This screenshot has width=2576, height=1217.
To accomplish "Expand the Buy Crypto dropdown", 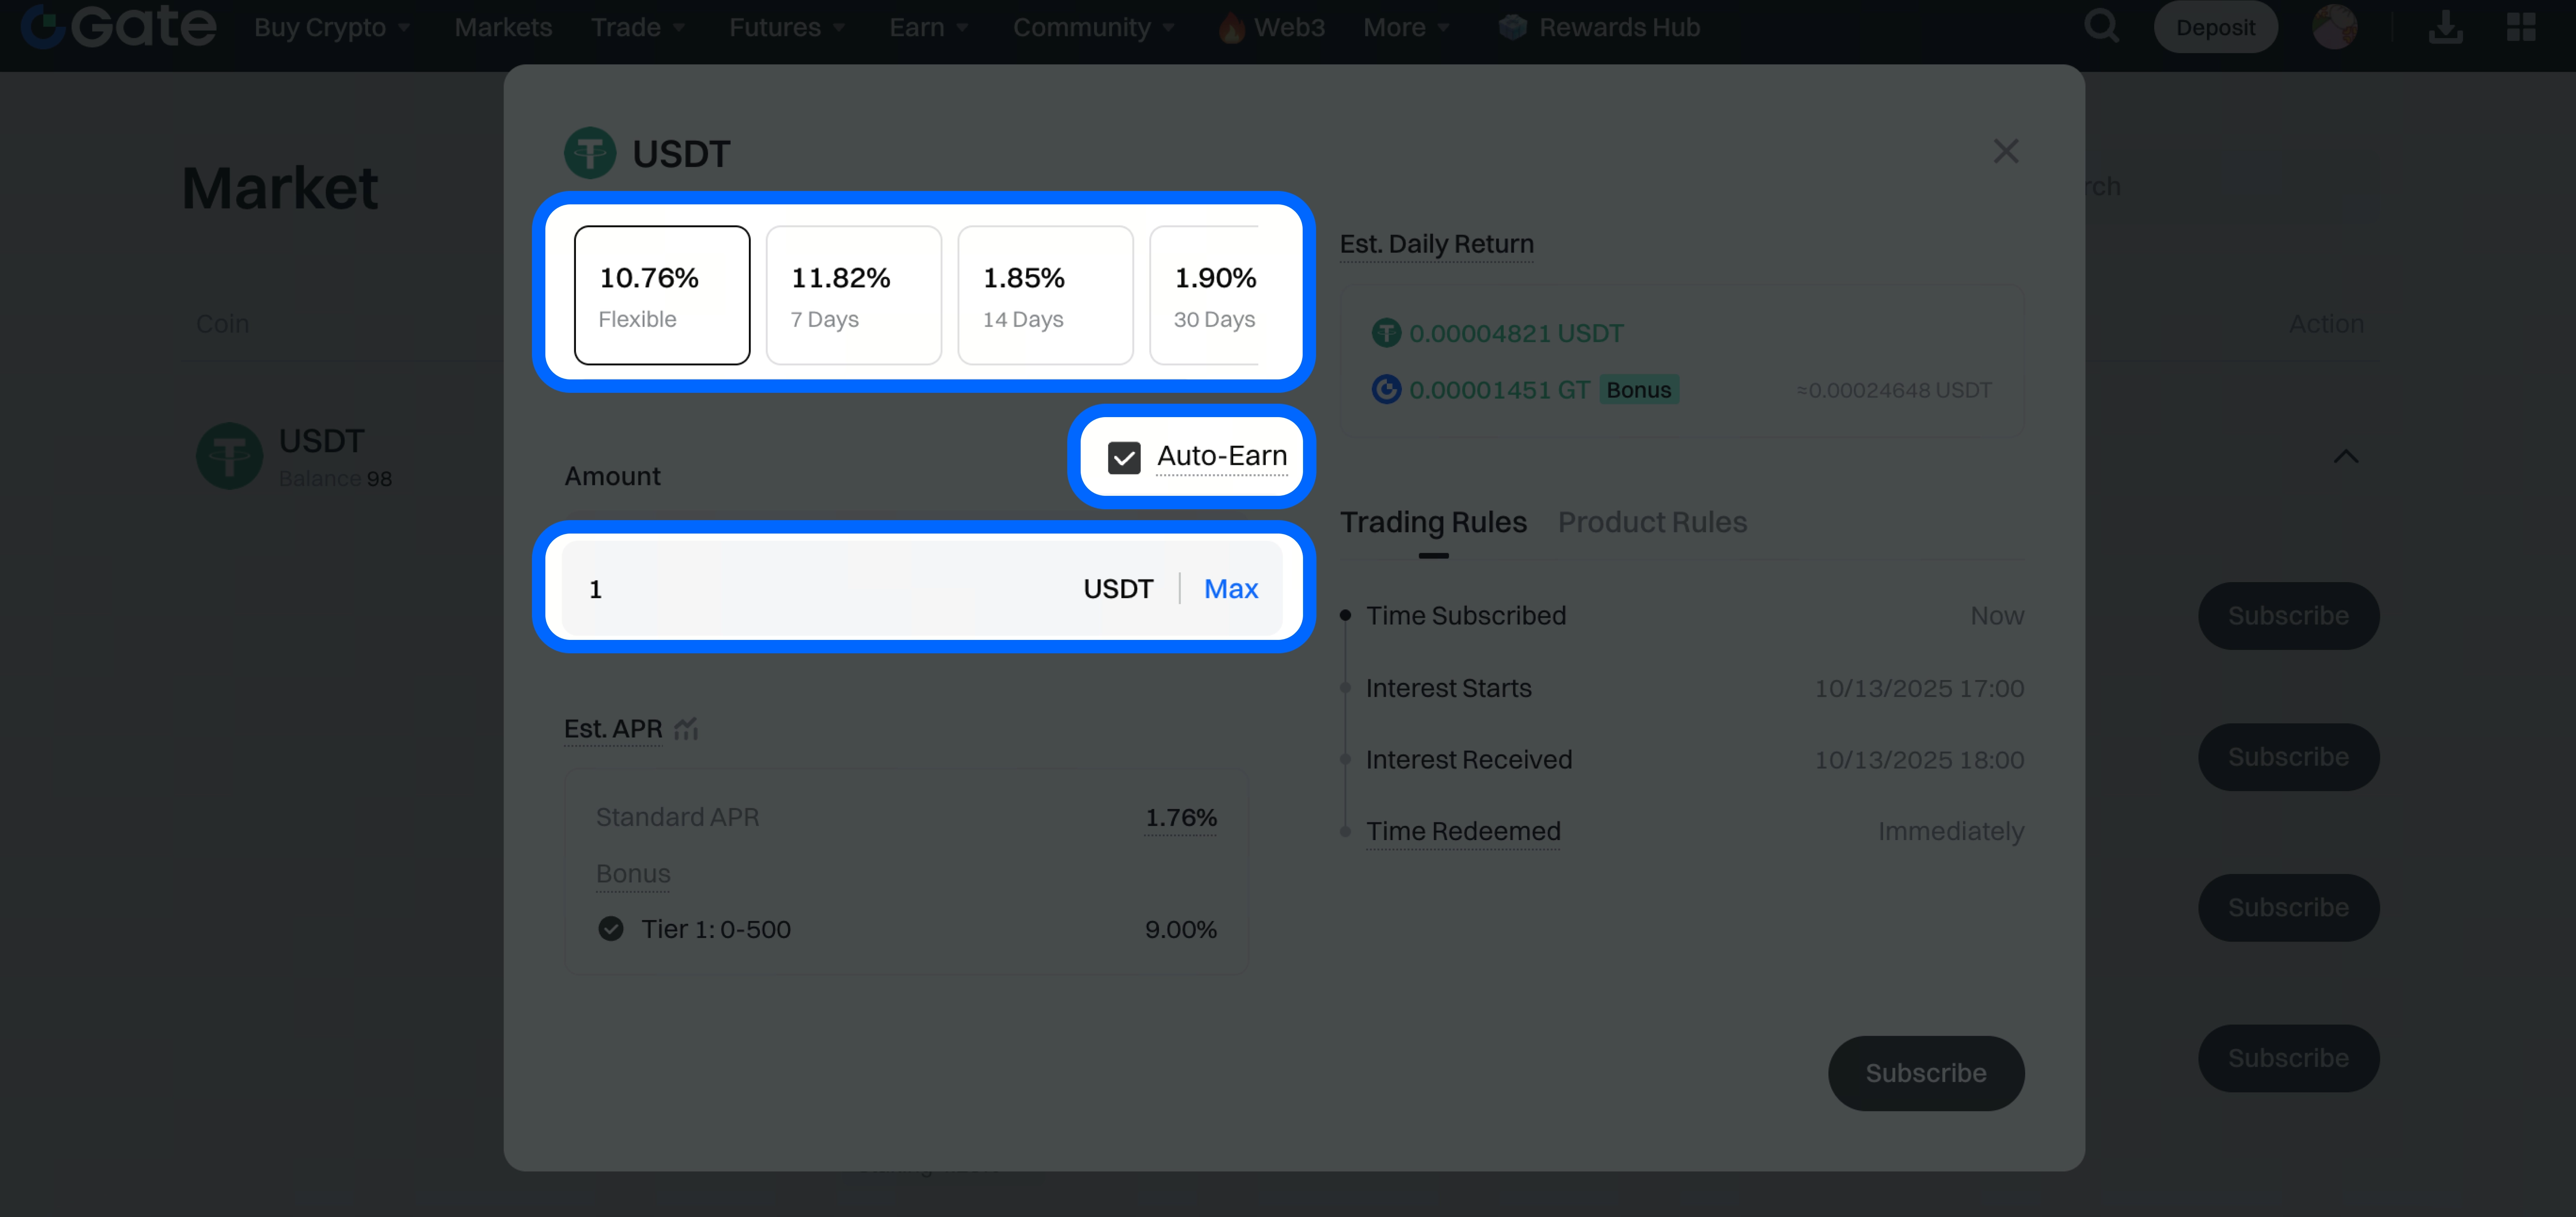I will click(x=331, y=27).
